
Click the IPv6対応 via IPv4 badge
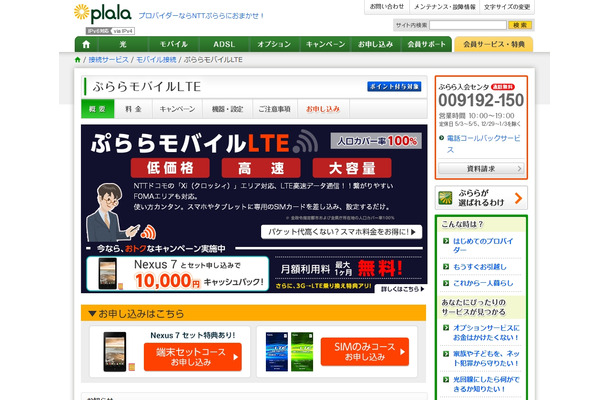[110, 31]
